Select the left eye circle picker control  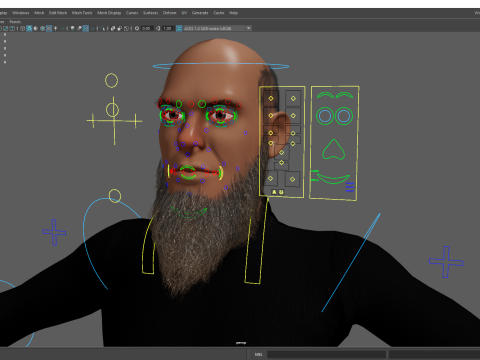[x=325, y=116]
